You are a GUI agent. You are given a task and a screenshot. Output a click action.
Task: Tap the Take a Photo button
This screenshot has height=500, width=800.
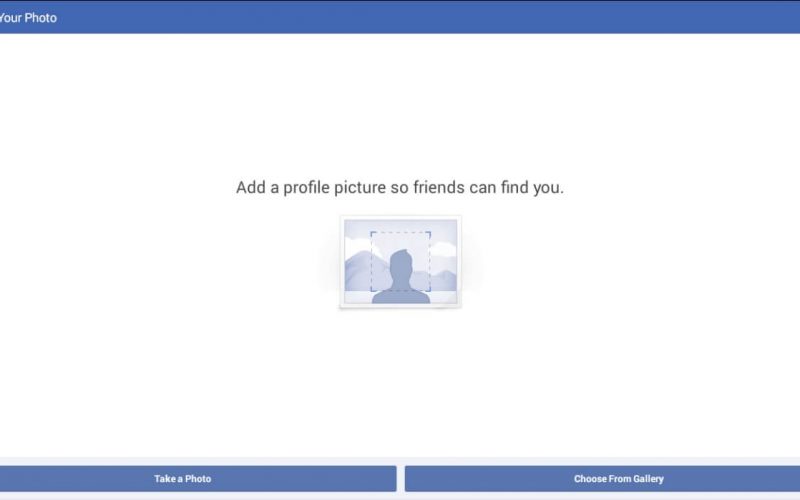click(x=197, y=479)
